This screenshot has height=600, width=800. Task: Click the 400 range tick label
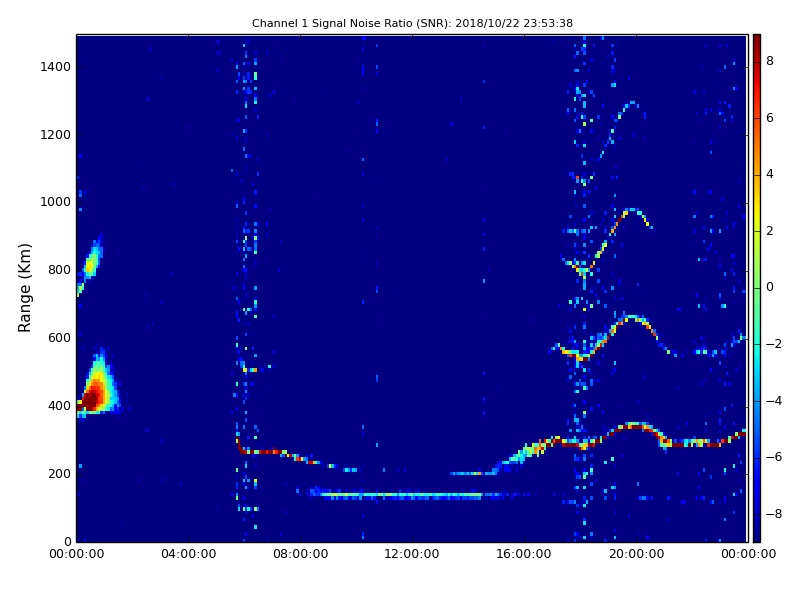point(59,406)
